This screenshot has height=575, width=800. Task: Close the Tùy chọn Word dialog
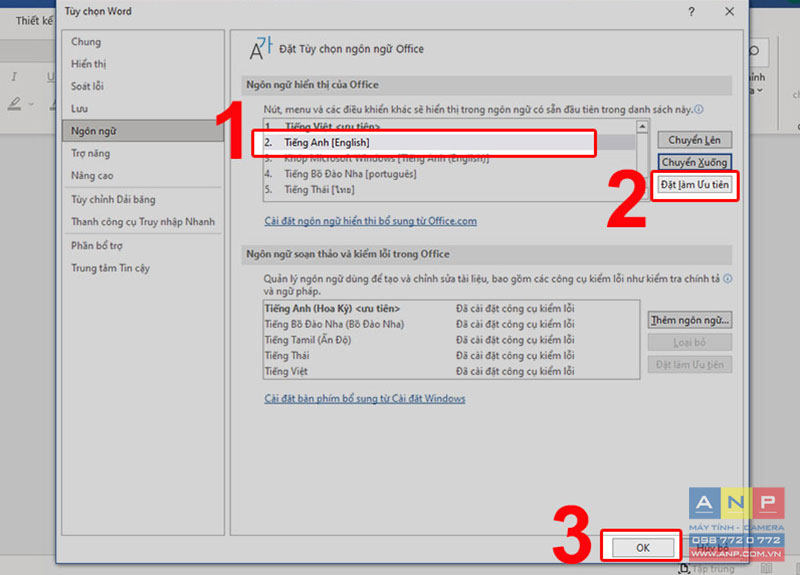pos(730,11)
